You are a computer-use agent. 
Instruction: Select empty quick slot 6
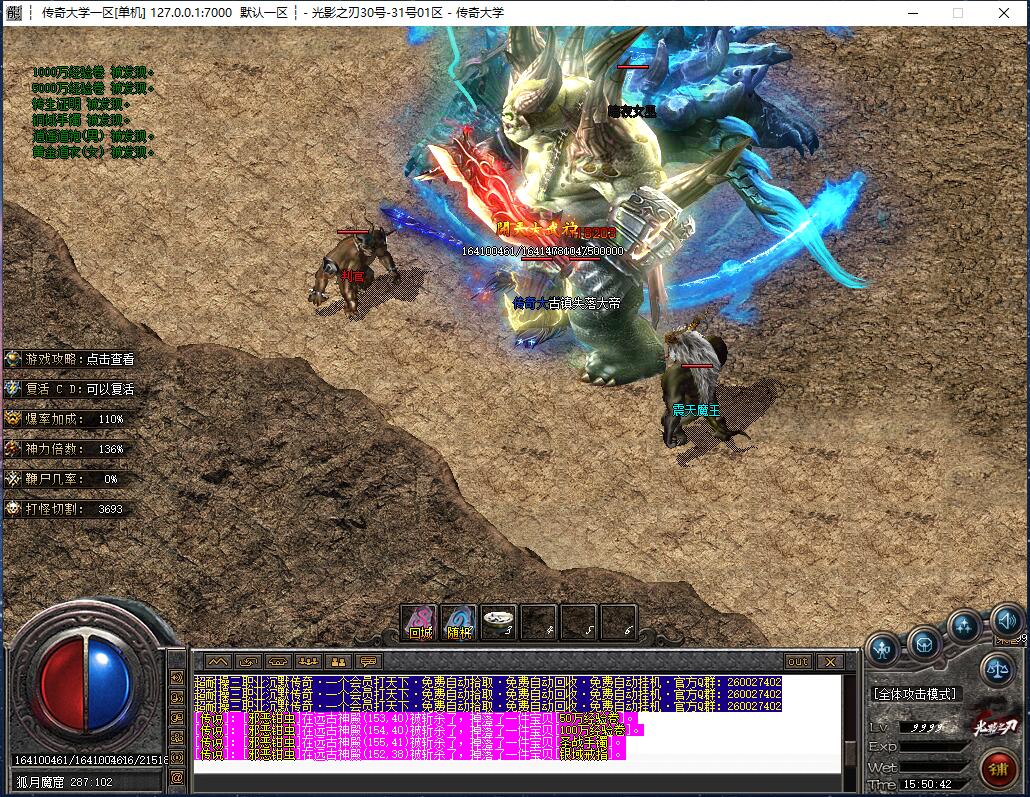[618, 622]
